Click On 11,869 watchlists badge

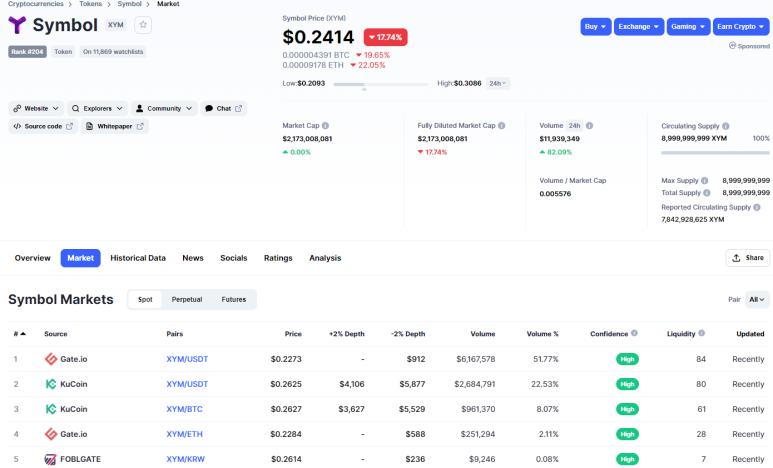113,52
